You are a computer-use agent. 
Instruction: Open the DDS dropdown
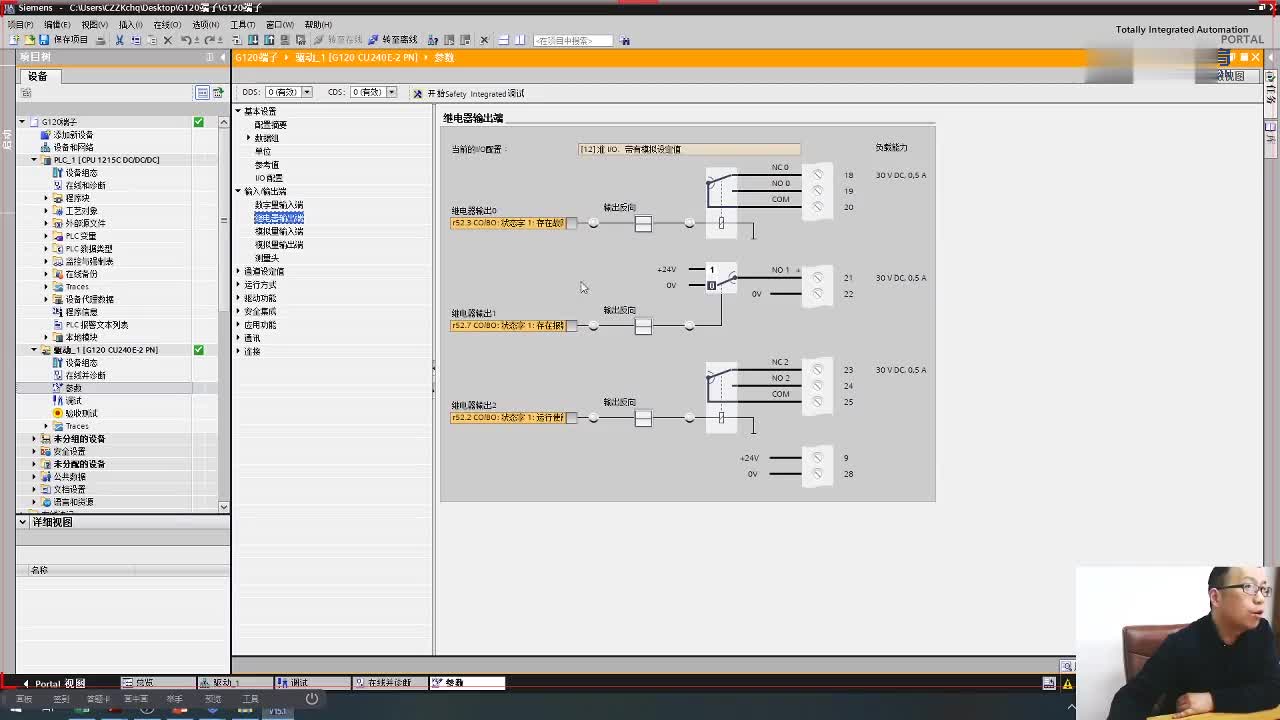(x=306, y=92)
